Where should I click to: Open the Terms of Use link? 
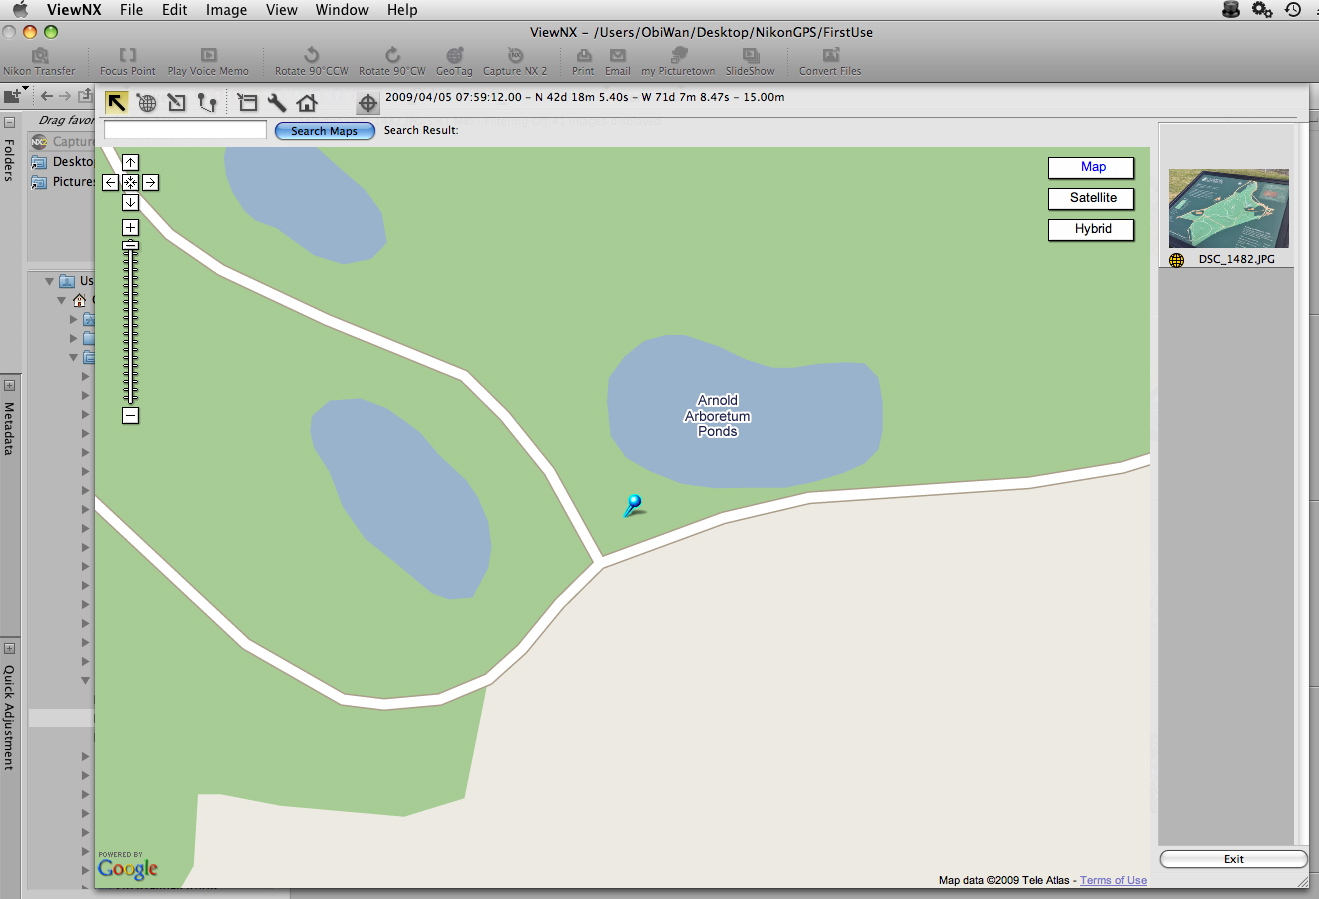1113,880
